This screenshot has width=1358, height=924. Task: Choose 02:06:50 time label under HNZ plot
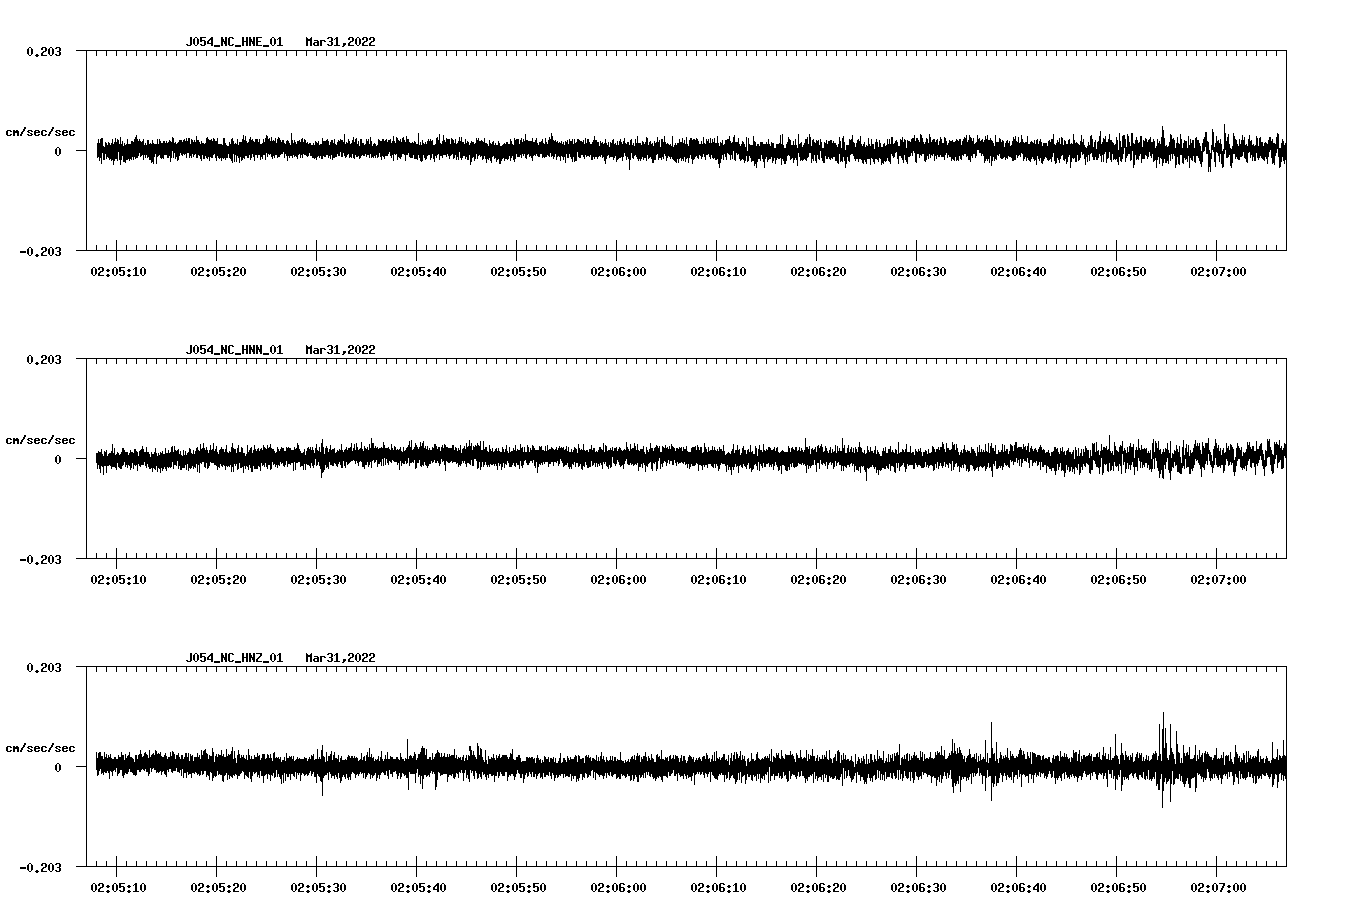[x=1118, y=888]
